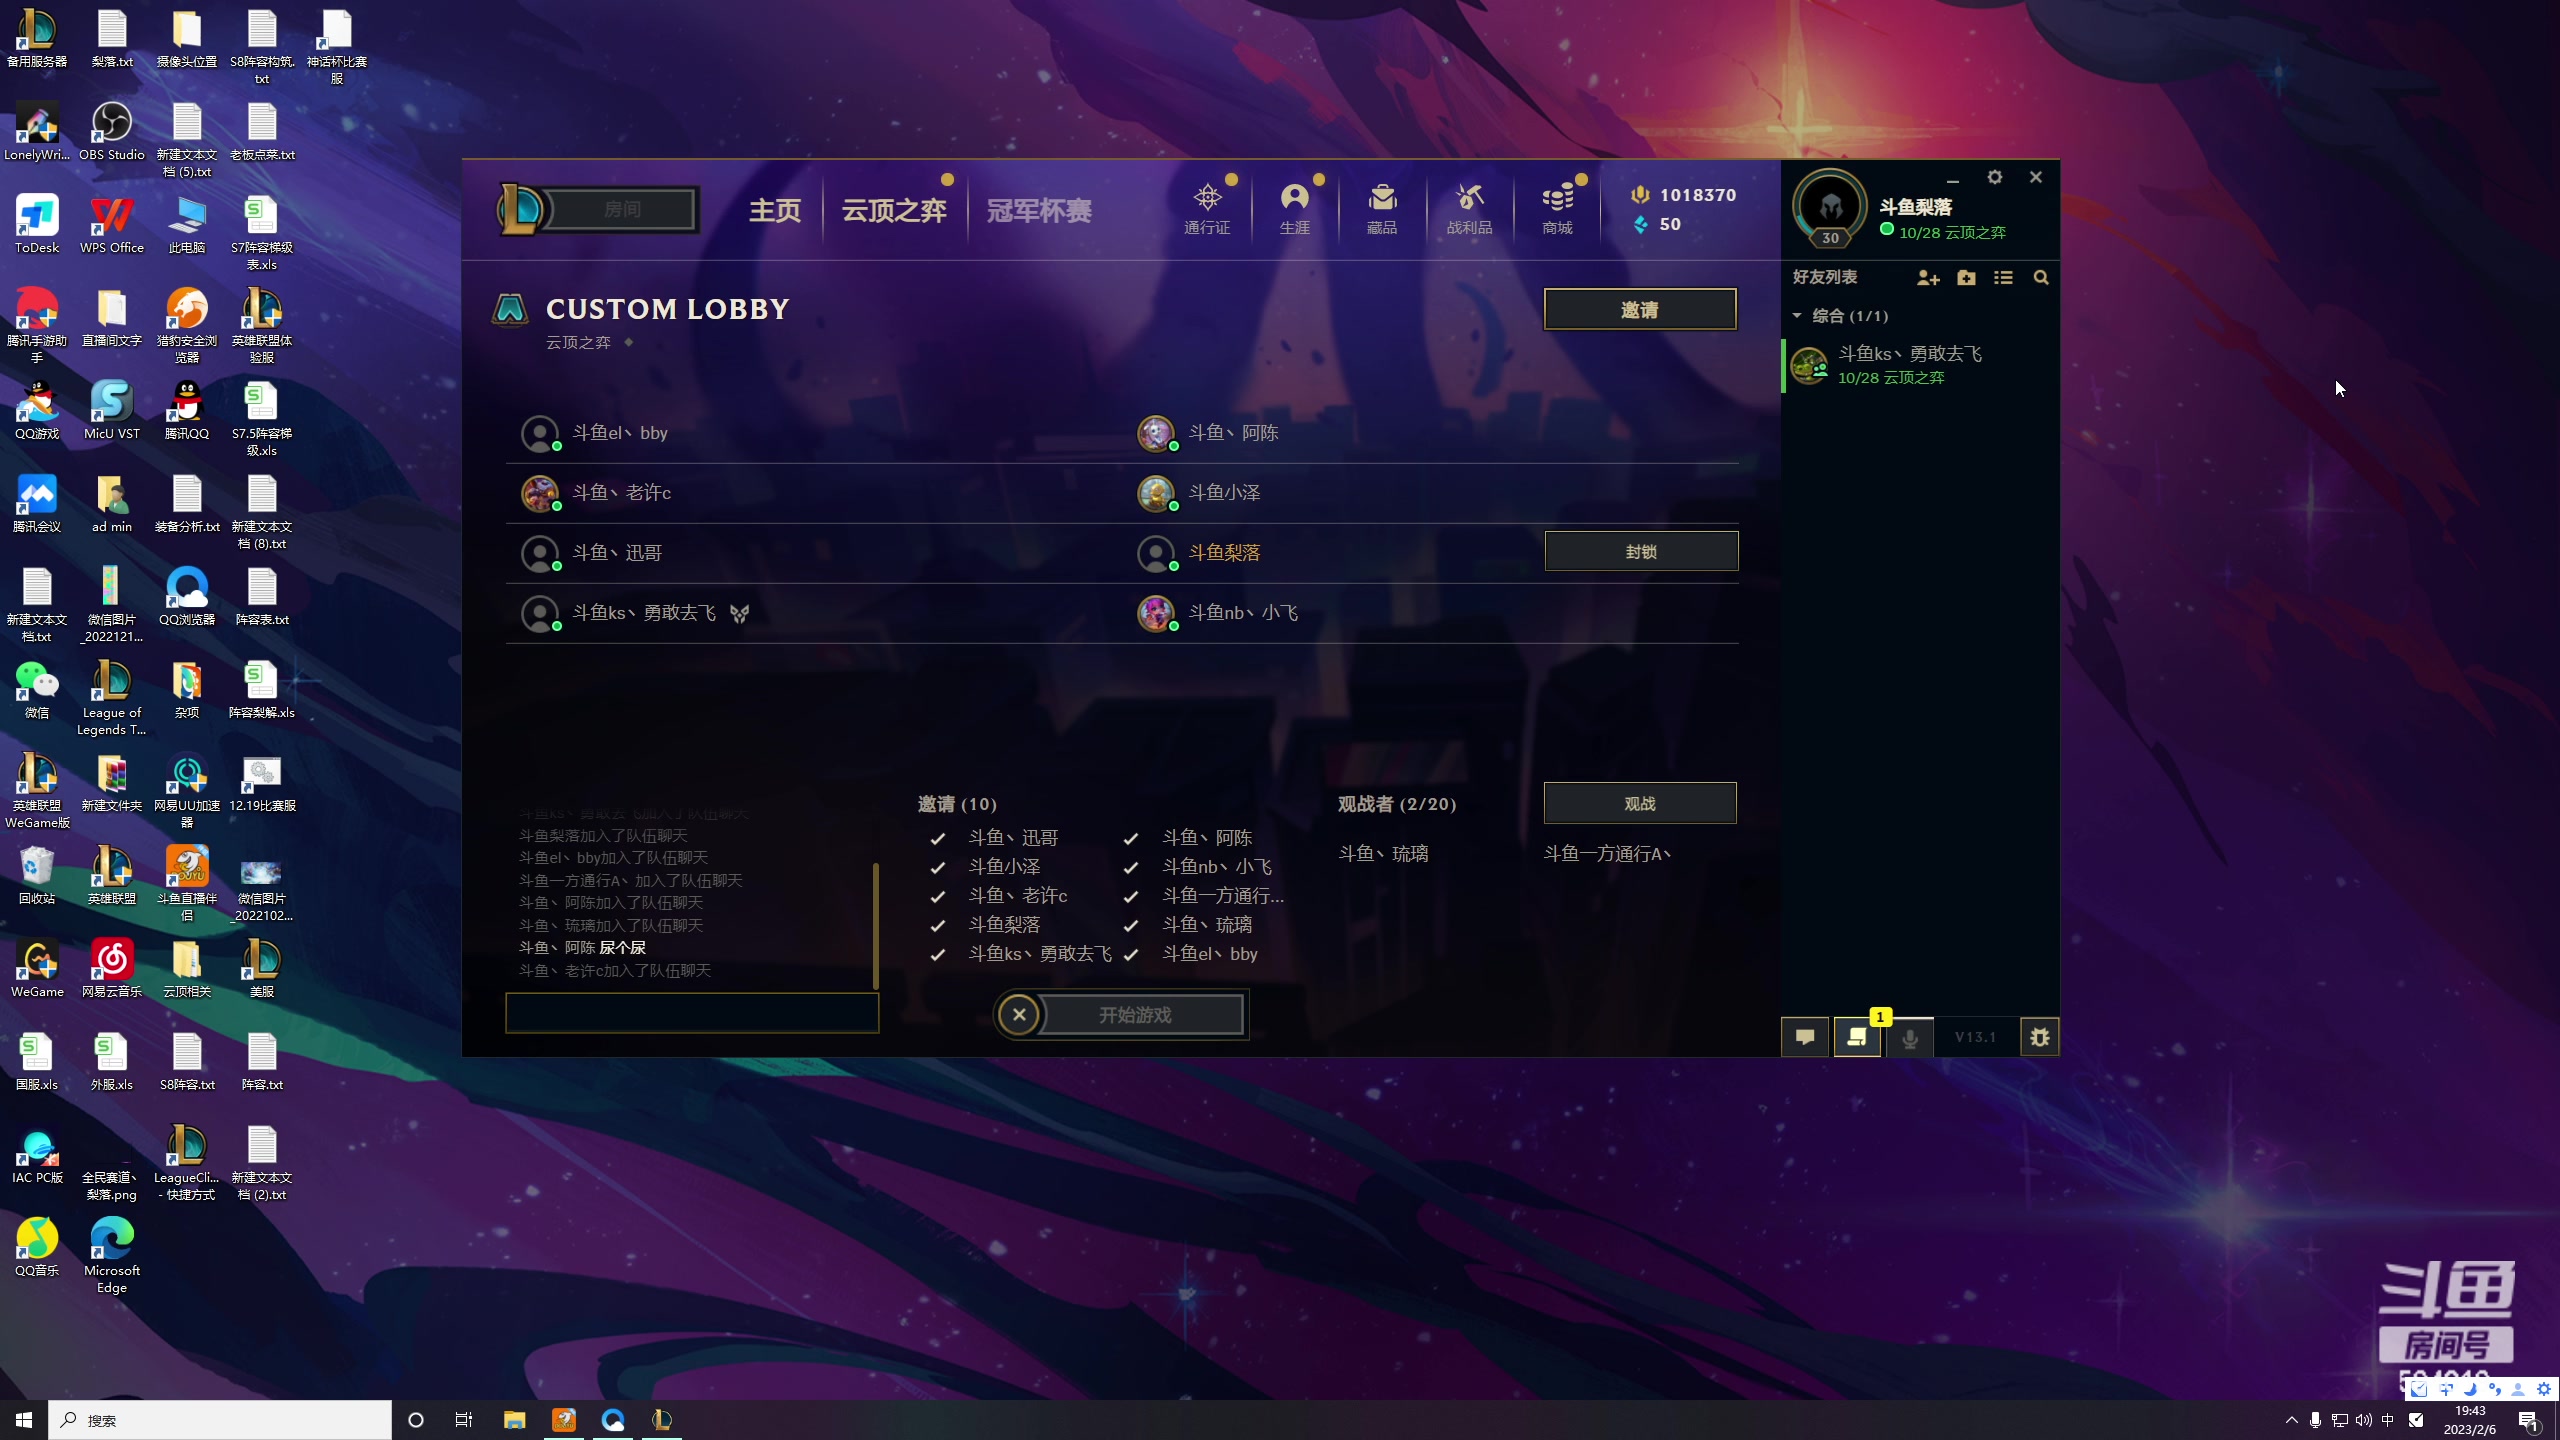Image resolution: width=2560 pixels, height=1440 pixels.
Task: Open notifications icon with badge 1
Action: pos(1857,1037)
